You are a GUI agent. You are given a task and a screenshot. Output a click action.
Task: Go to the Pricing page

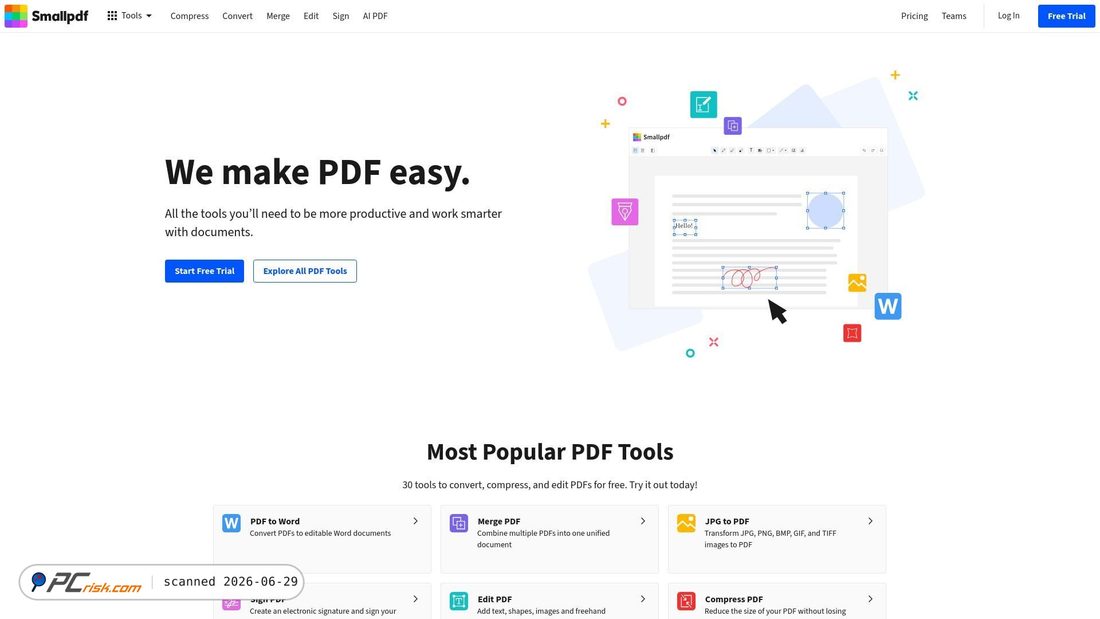[x=914, y=15]
